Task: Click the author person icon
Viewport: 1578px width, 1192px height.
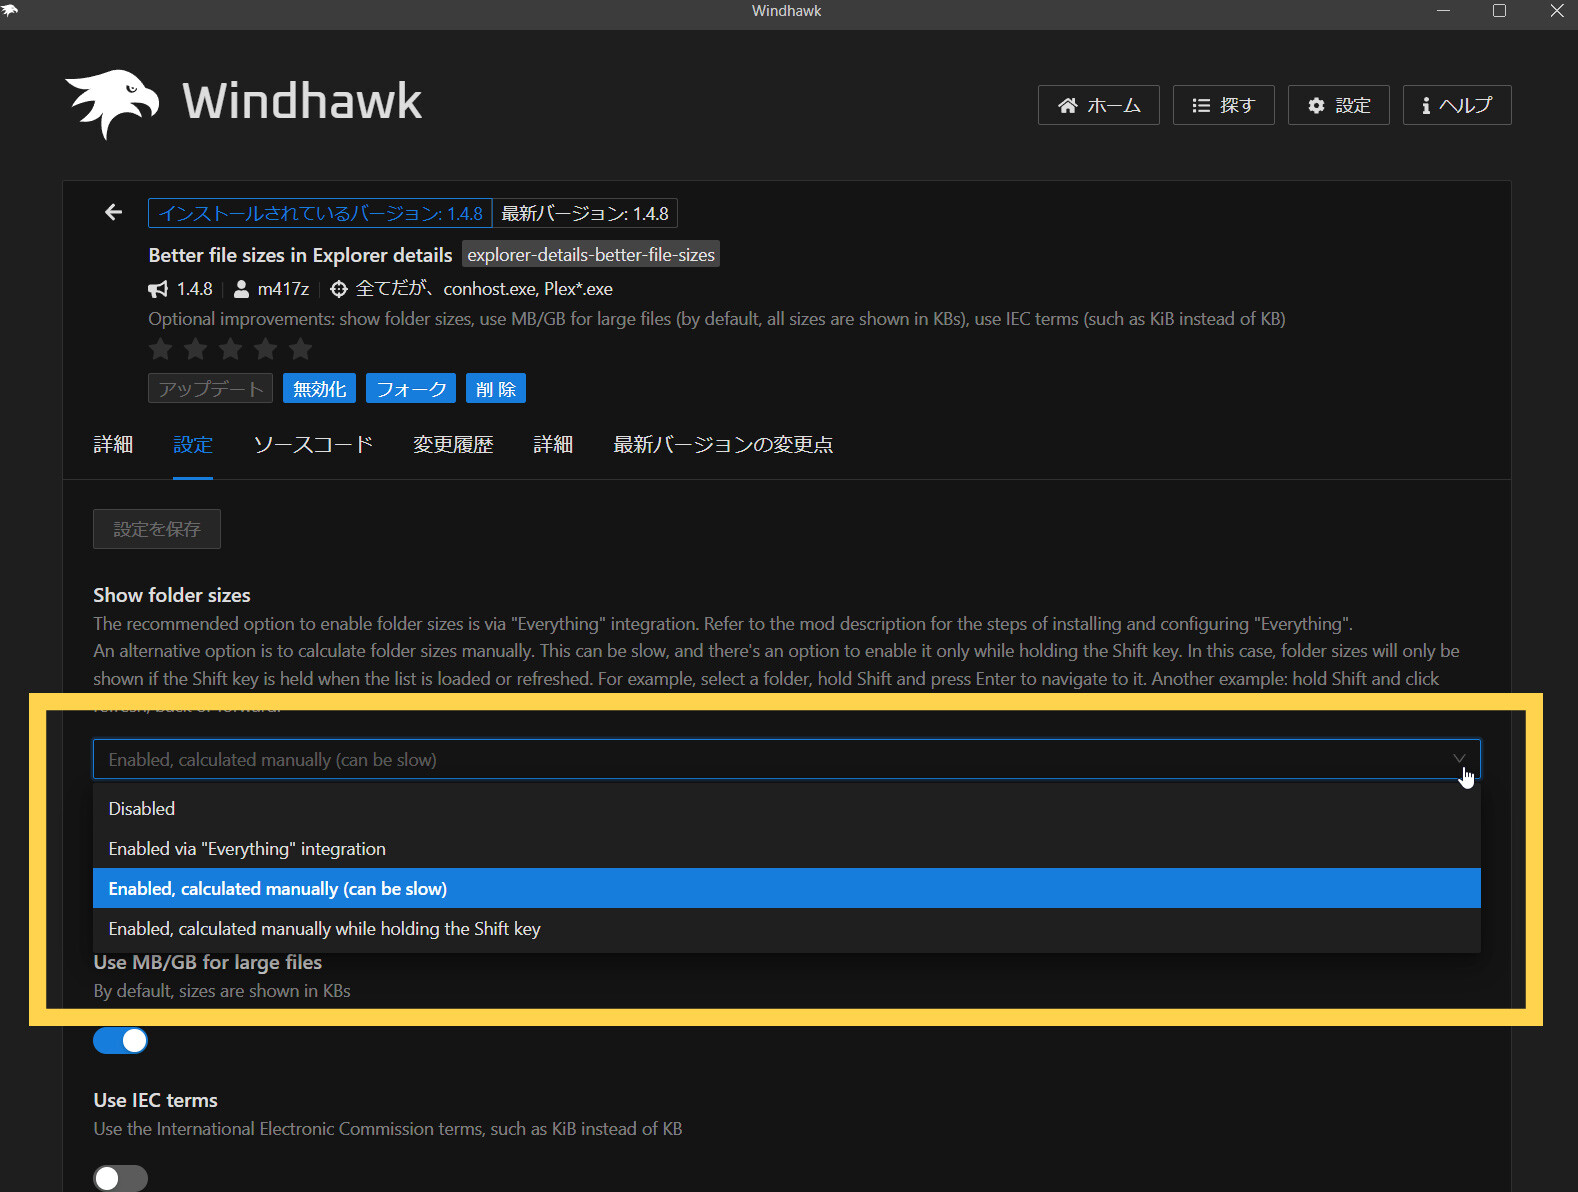Action: (241, 289)
